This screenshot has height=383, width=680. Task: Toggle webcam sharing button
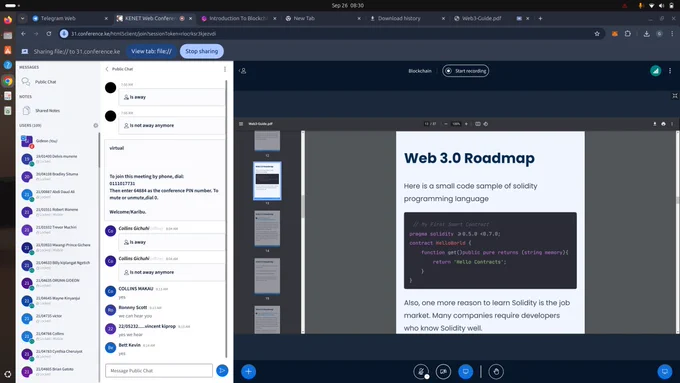(443, 372)
